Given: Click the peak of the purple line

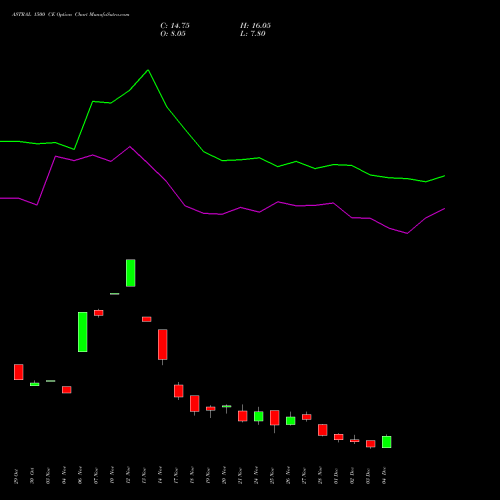Looking at the screenshot, I should (x=130, y=147).
